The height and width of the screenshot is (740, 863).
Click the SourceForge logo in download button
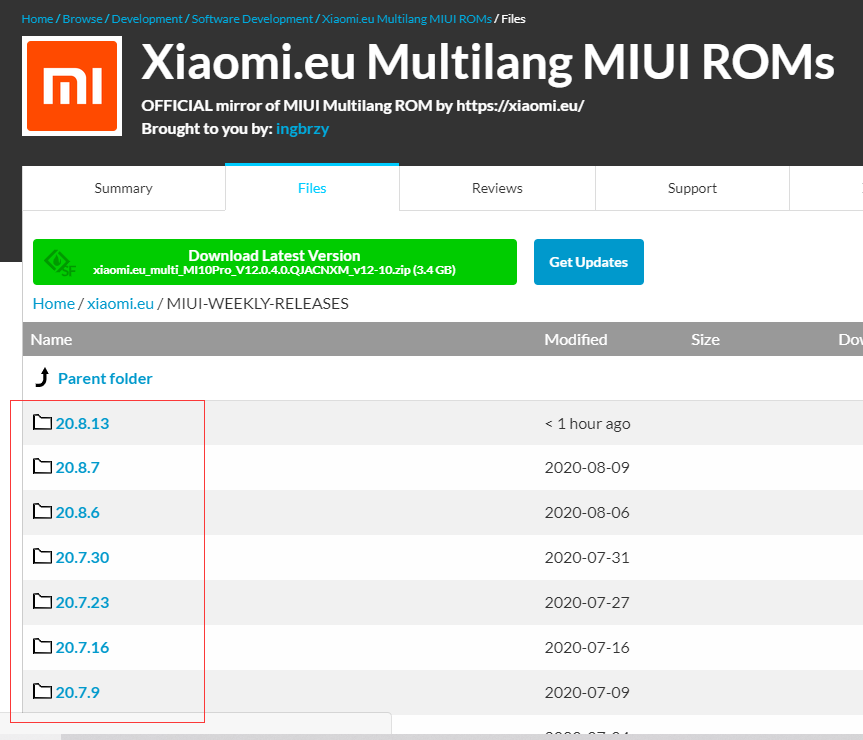pos(60,264)
